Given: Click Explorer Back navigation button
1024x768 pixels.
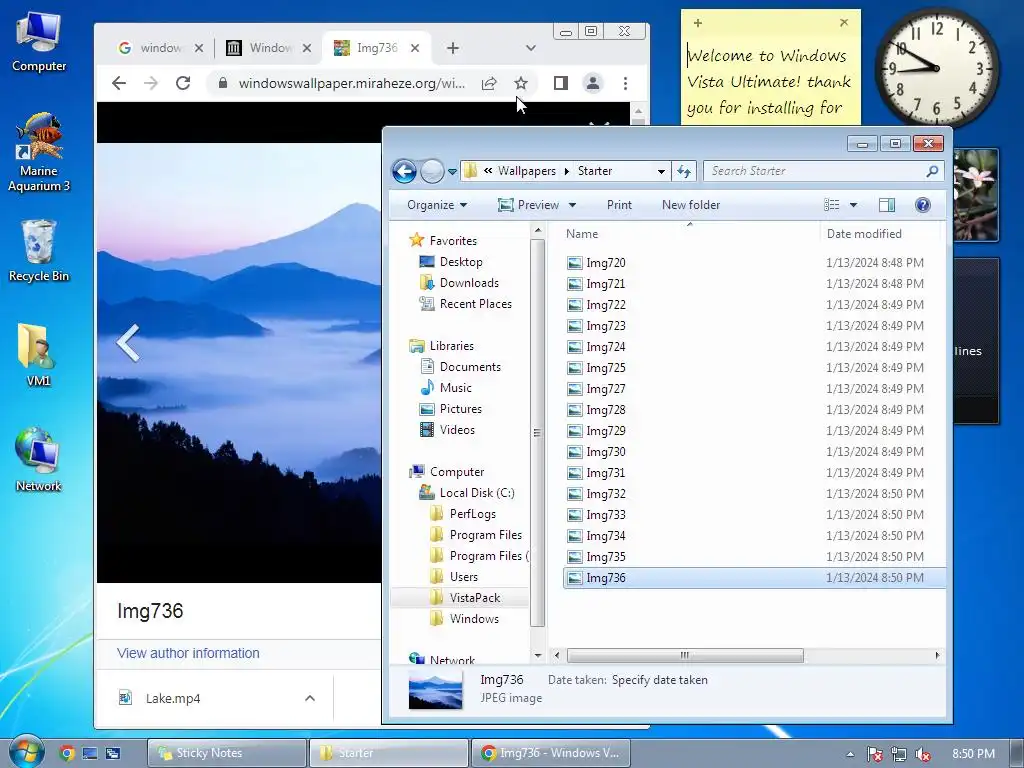Looking at the screenshot, I should coord(404,171).
